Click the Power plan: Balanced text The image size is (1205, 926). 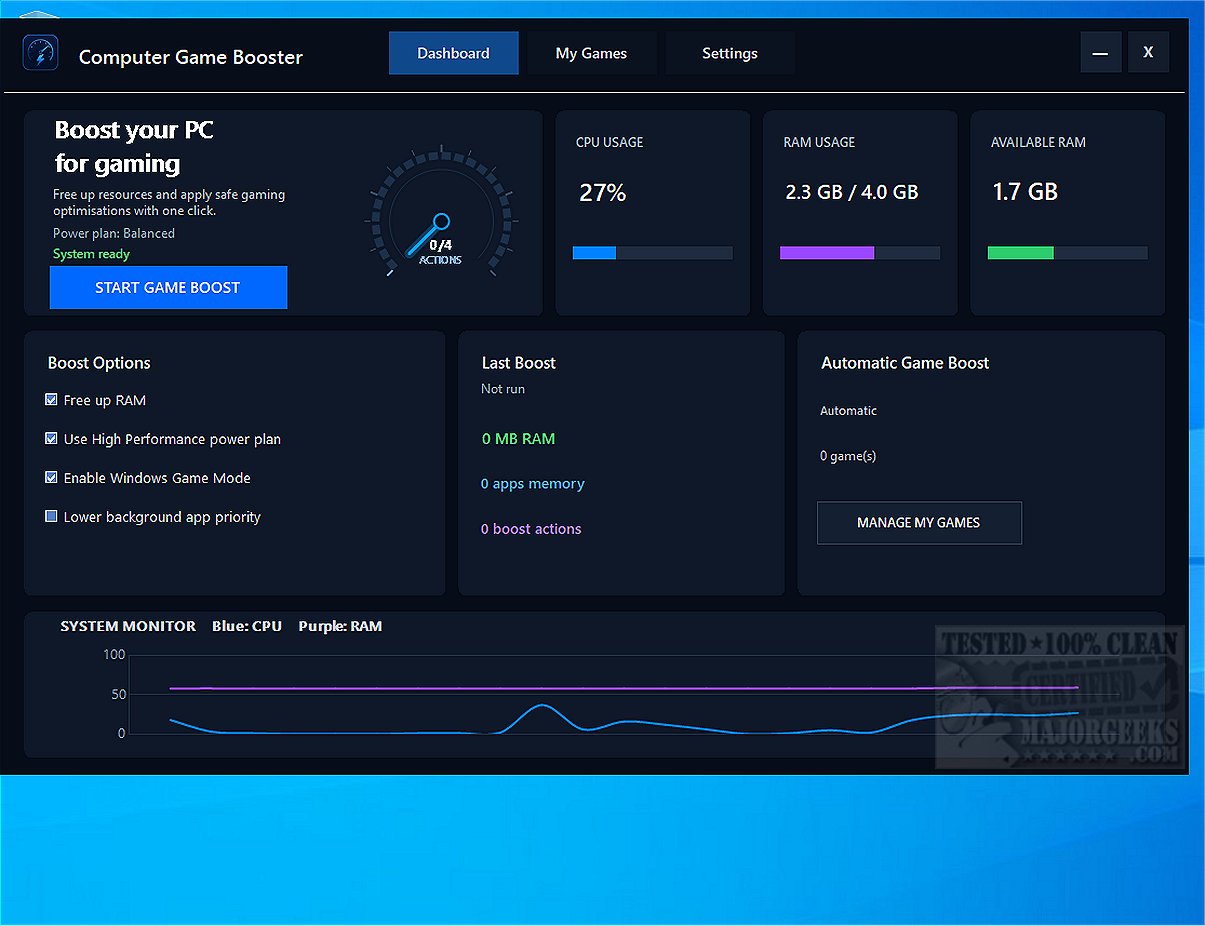coord(114,233)
